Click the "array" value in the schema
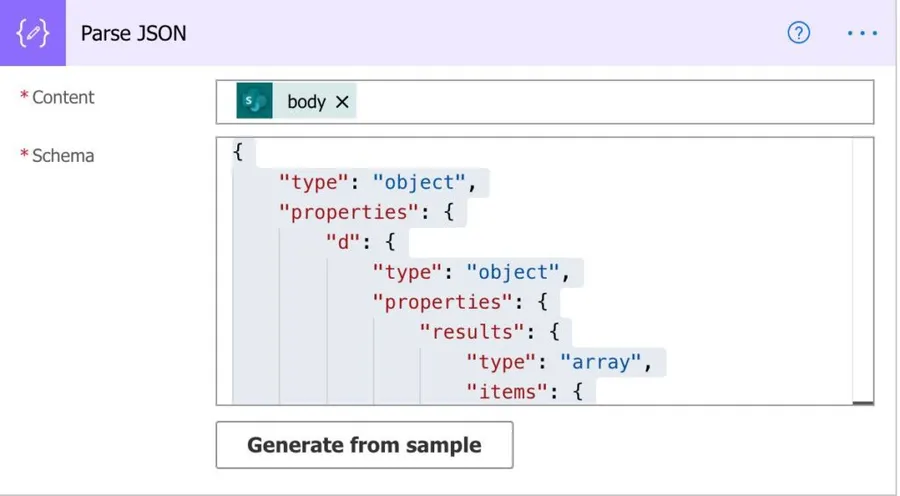900x496 pixels. pos(598,362)
